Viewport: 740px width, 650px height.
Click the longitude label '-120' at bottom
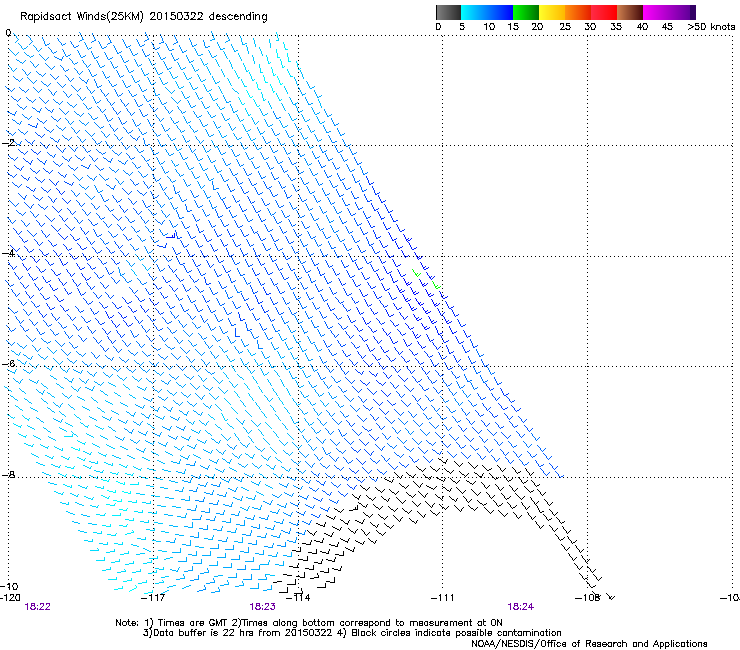coord(10,598)
